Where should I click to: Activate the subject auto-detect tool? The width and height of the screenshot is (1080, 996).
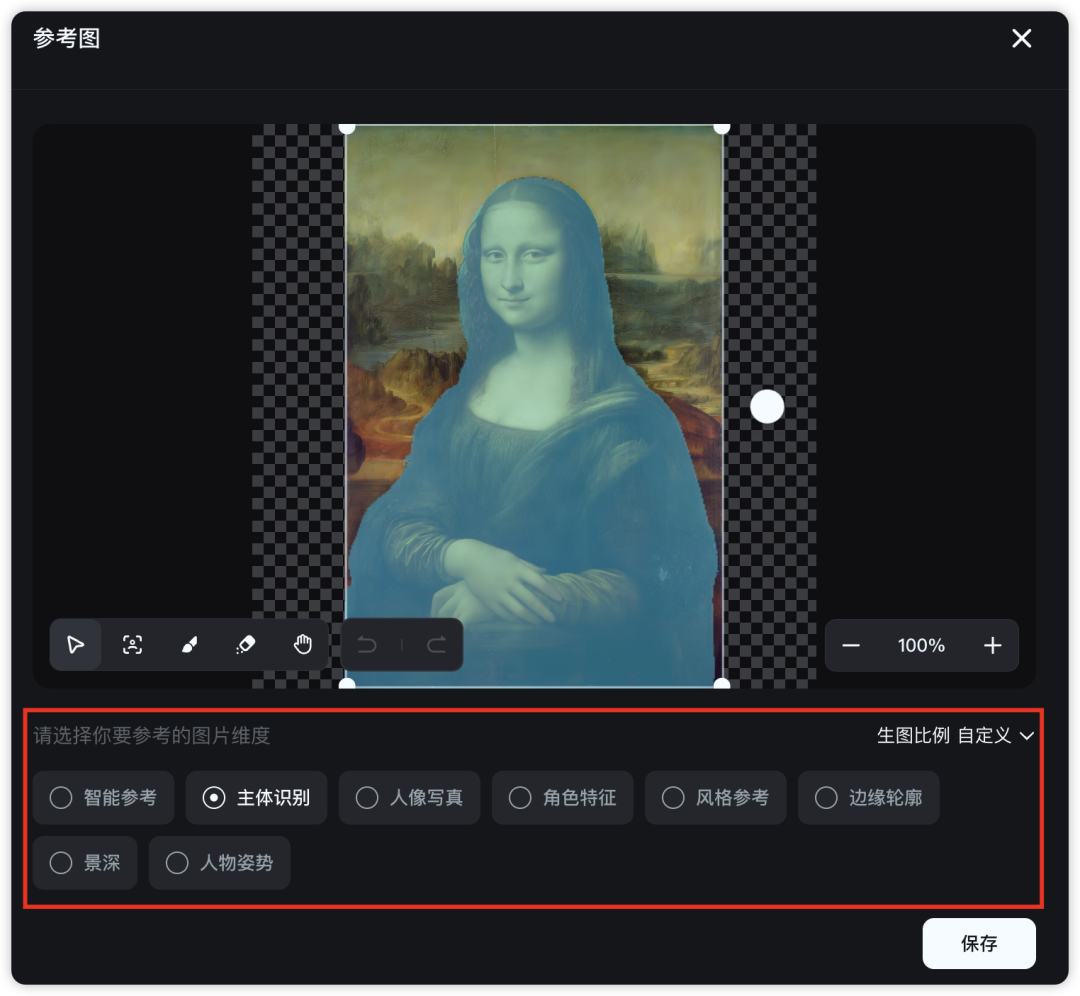click(x=132, y=645)
